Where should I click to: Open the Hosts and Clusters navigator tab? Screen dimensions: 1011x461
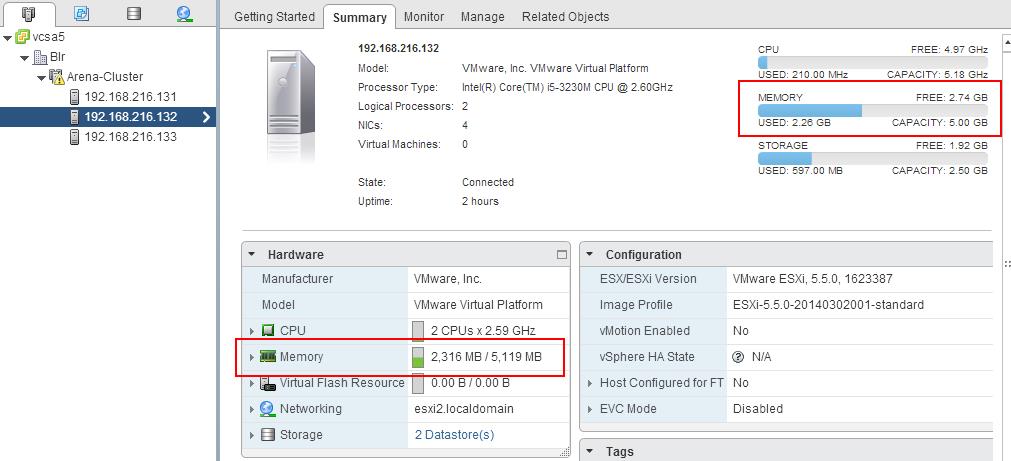28,13
